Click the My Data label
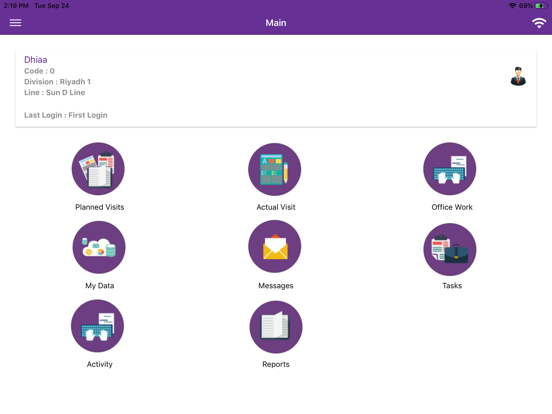Viewport: 552px width, 414px height. pos(100,286)
